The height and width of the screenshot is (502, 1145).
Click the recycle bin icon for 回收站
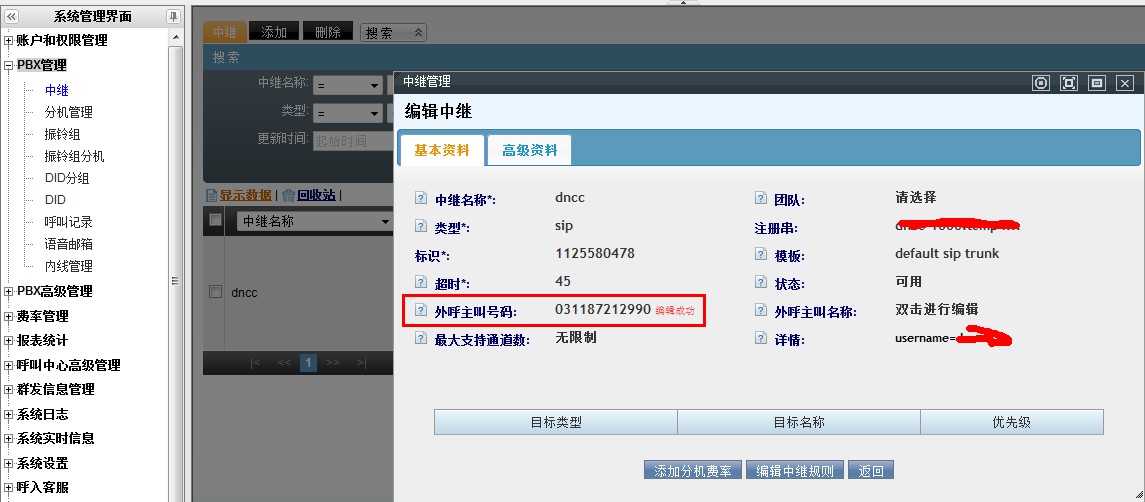288,195
